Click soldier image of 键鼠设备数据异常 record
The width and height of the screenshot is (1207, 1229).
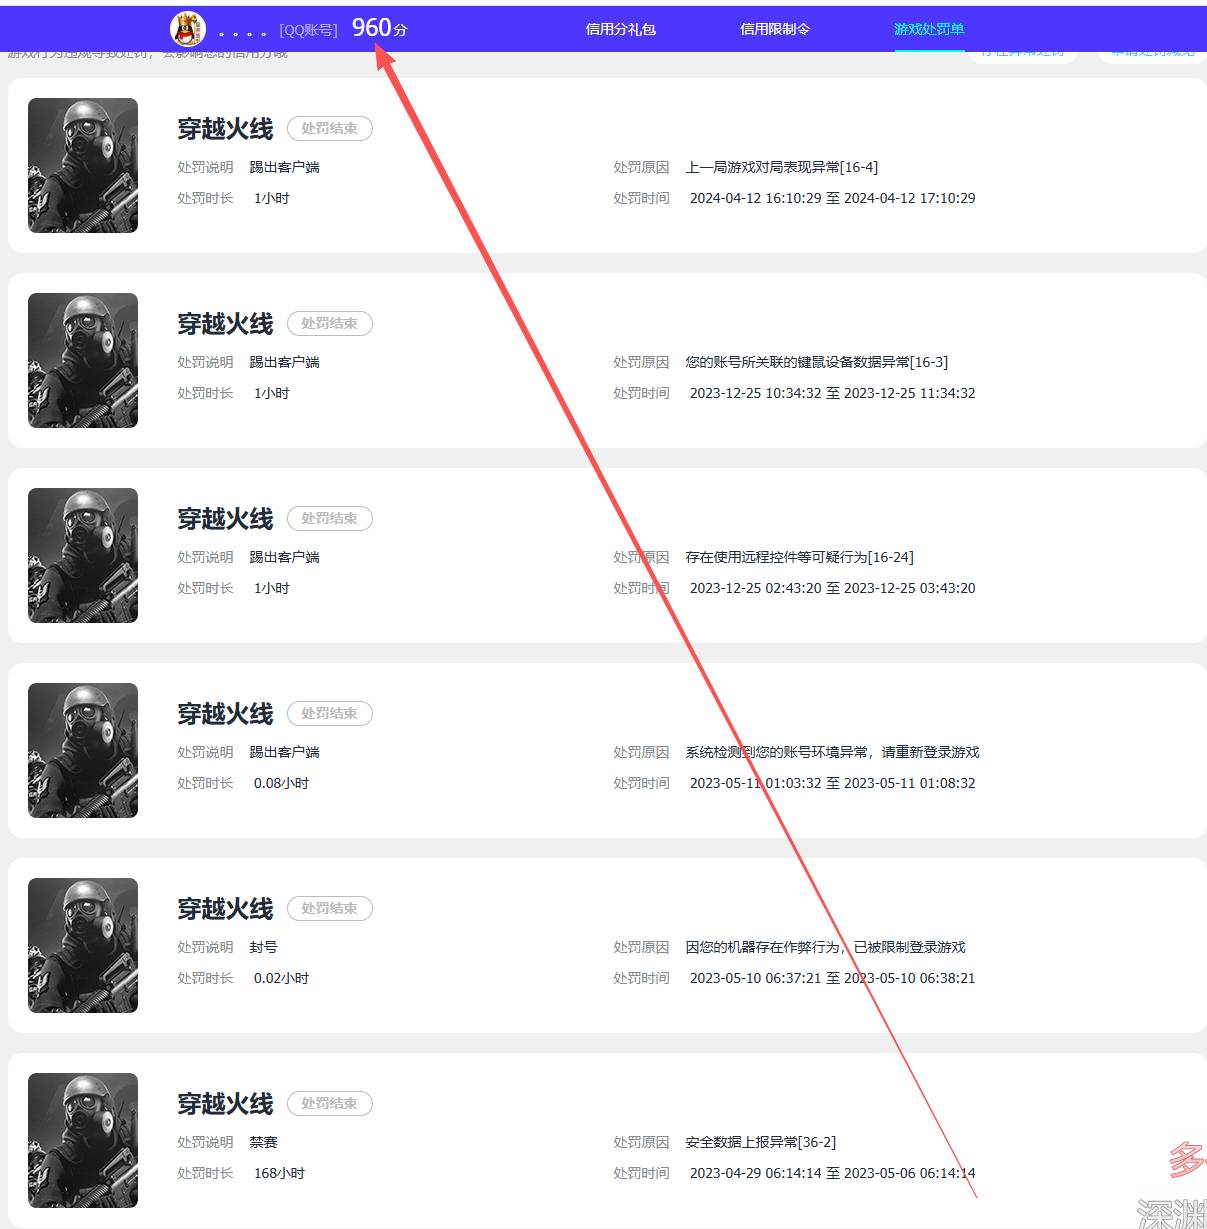click(83, 360)
